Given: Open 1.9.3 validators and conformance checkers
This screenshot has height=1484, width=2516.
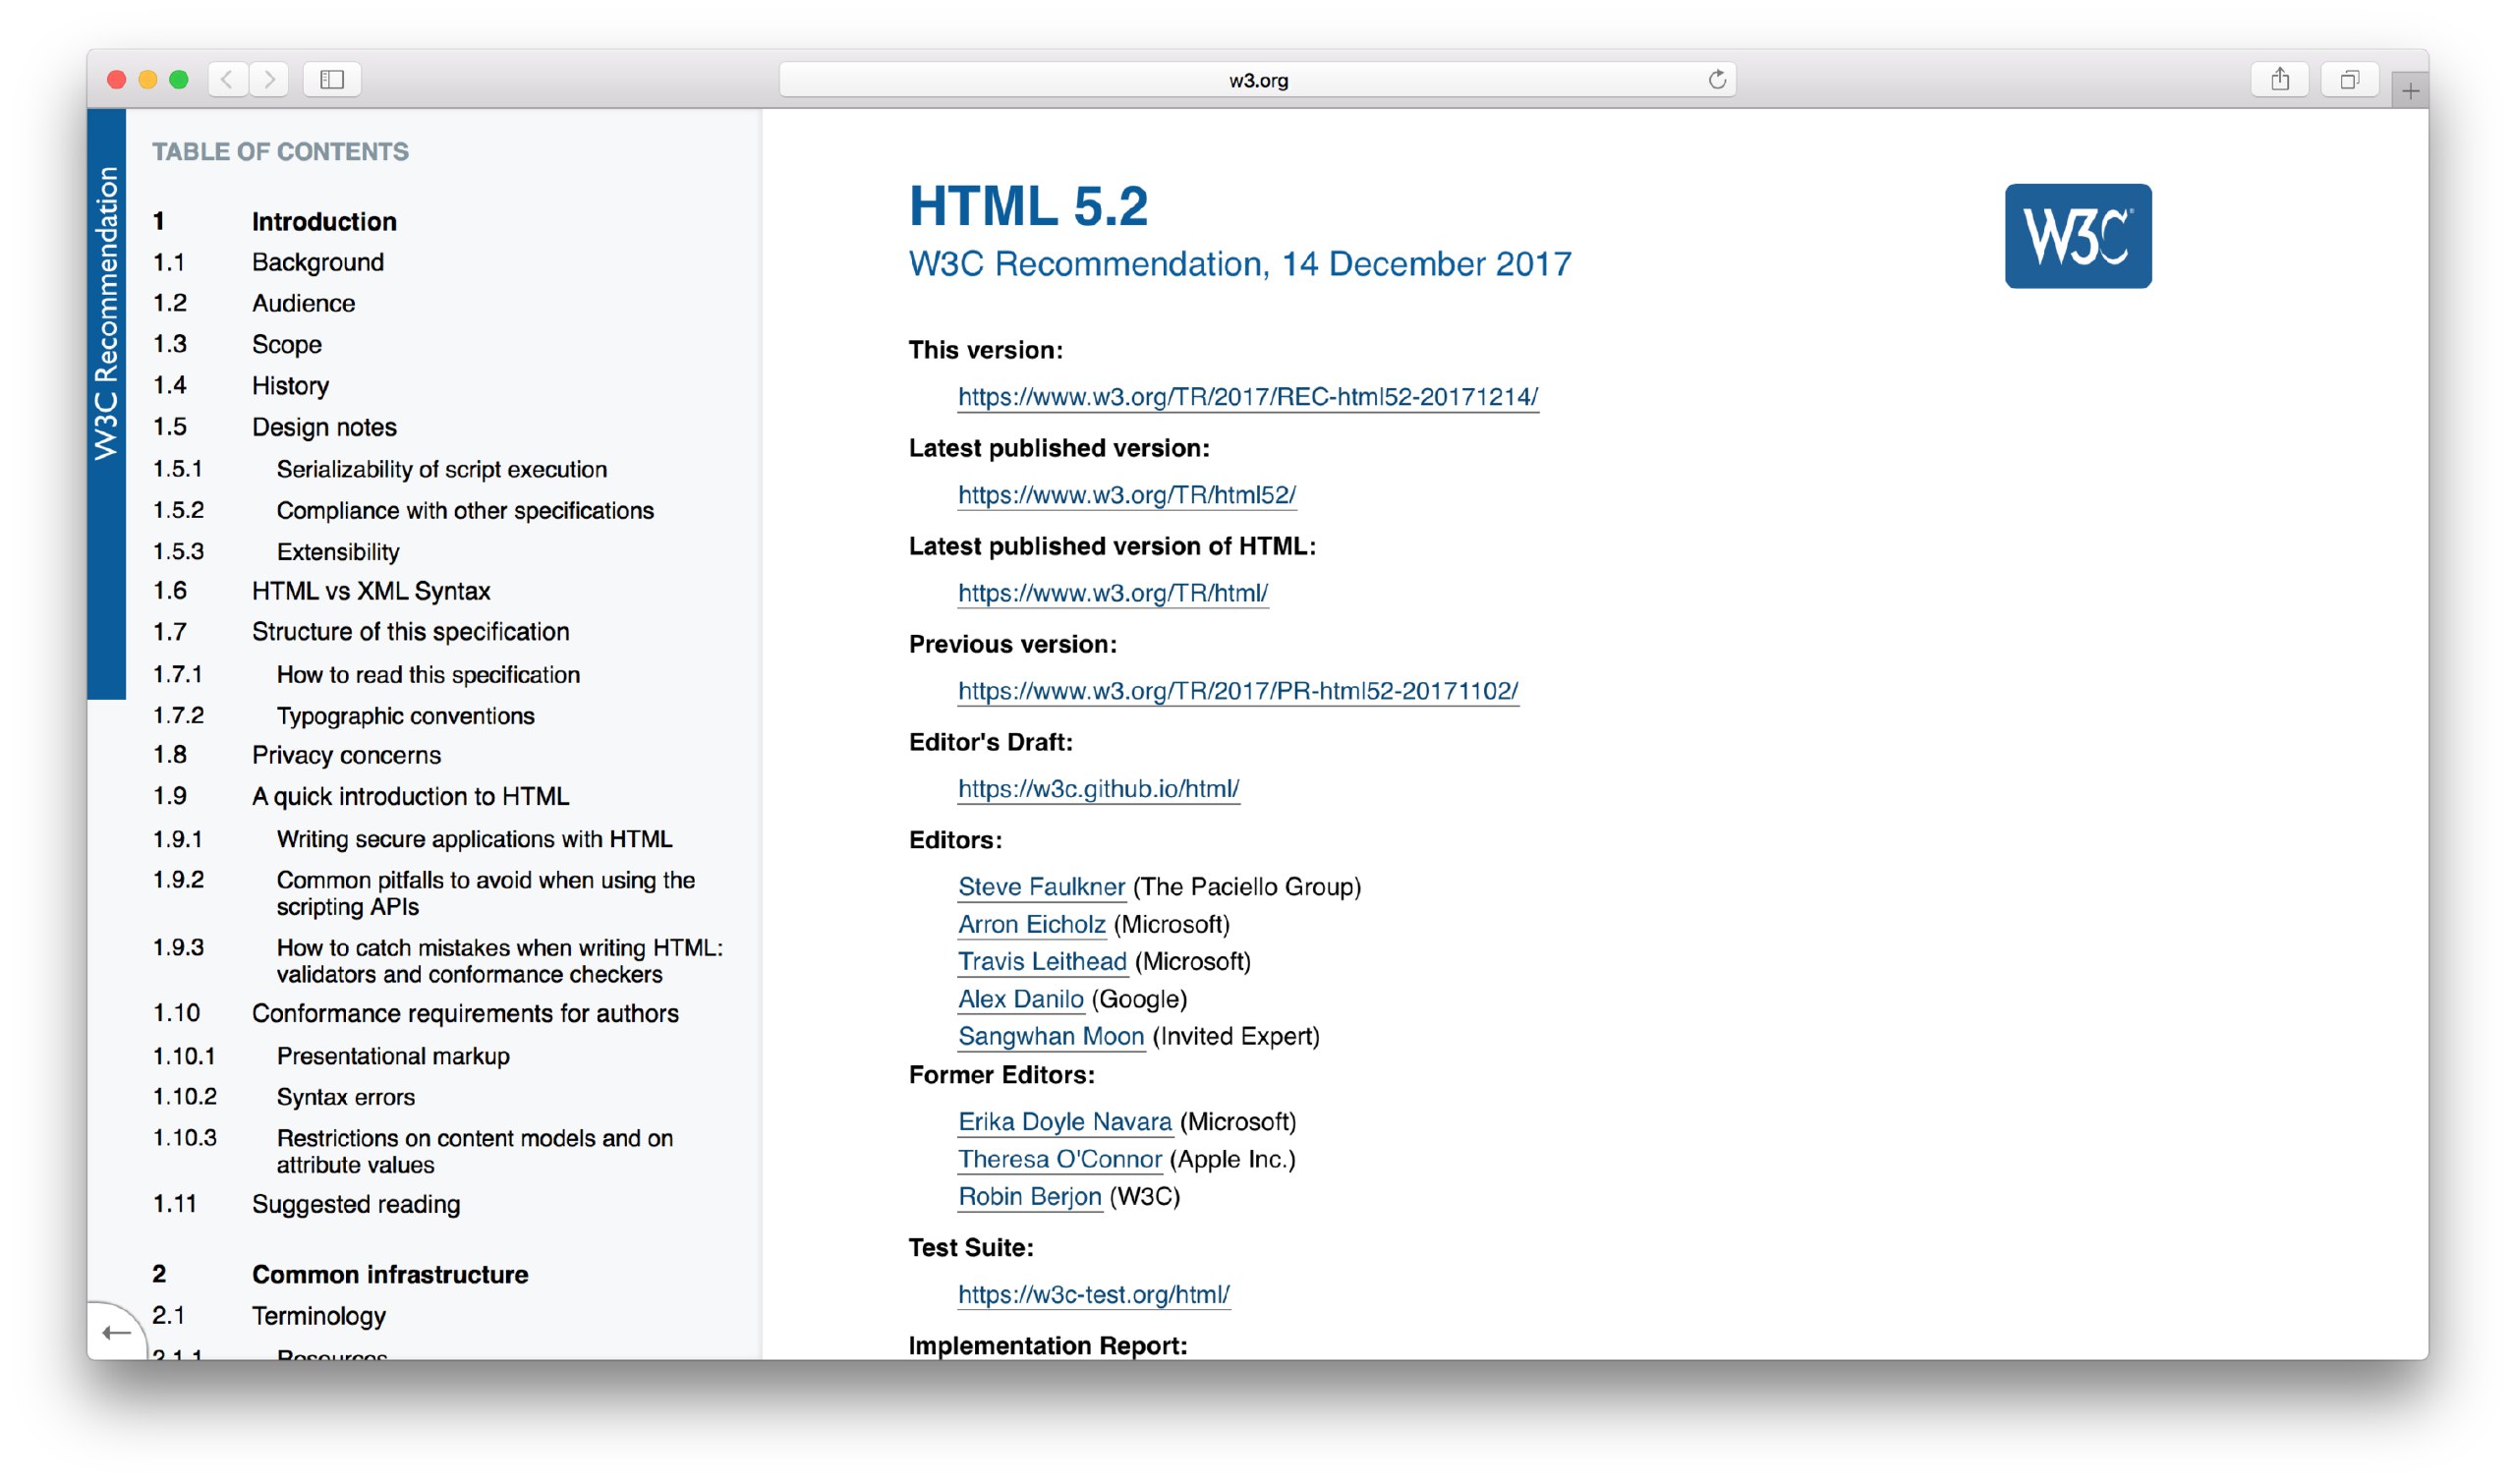Looking at the screenshot, I should [x=500, y=961].
